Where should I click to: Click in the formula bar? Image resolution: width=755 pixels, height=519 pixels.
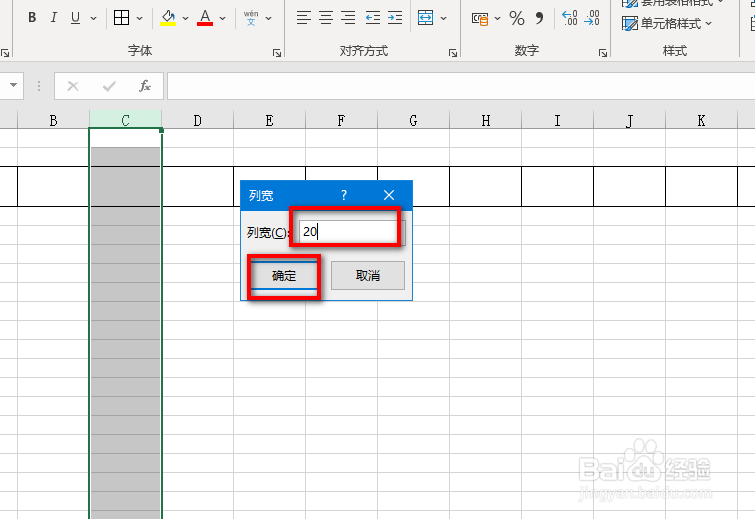[461, 86]
